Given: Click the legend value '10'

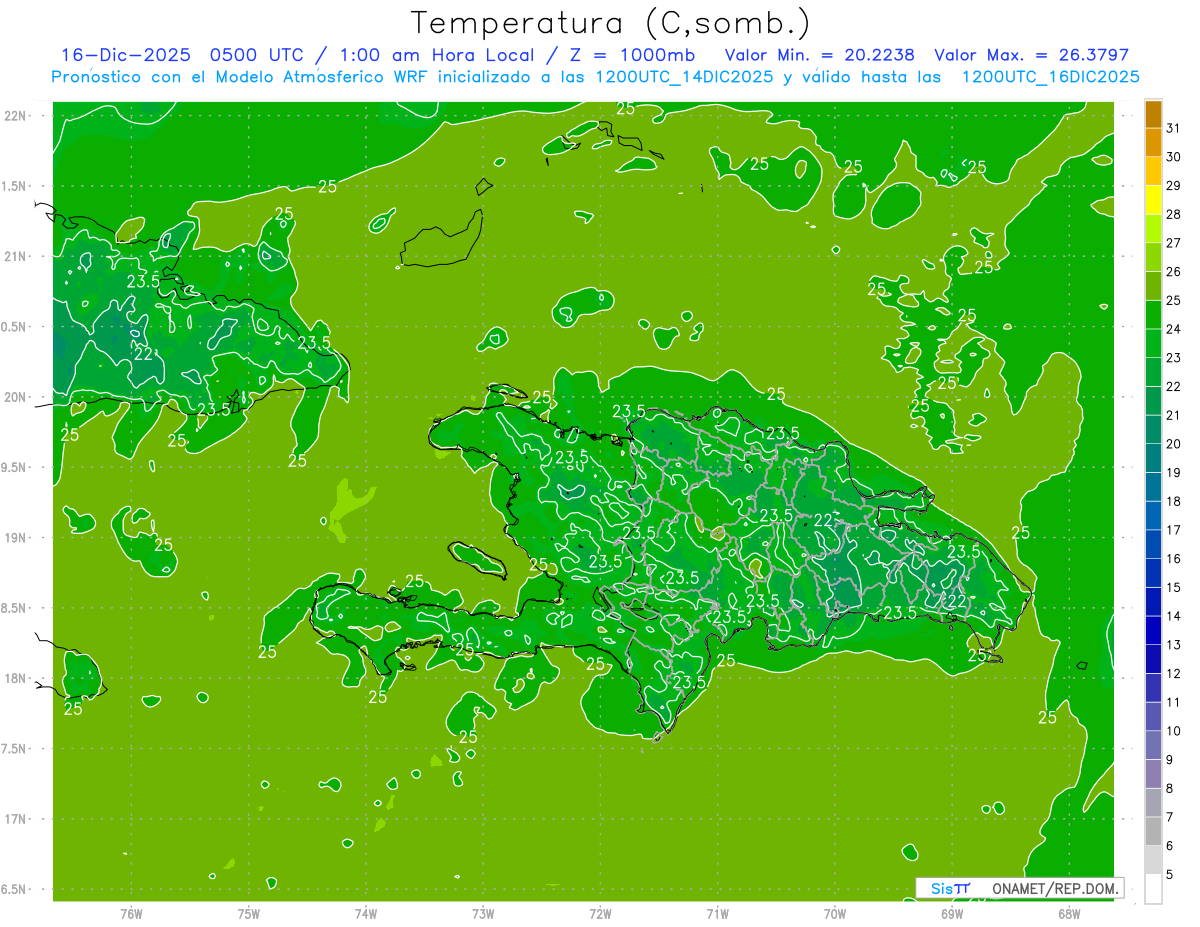Looking at the screenshot, I should (1174, 731).
